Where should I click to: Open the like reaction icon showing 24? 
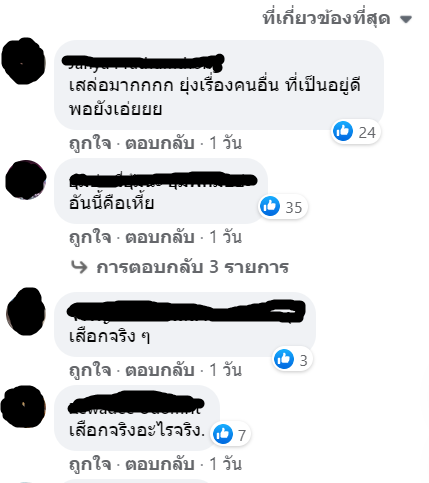tap(342, 131)
